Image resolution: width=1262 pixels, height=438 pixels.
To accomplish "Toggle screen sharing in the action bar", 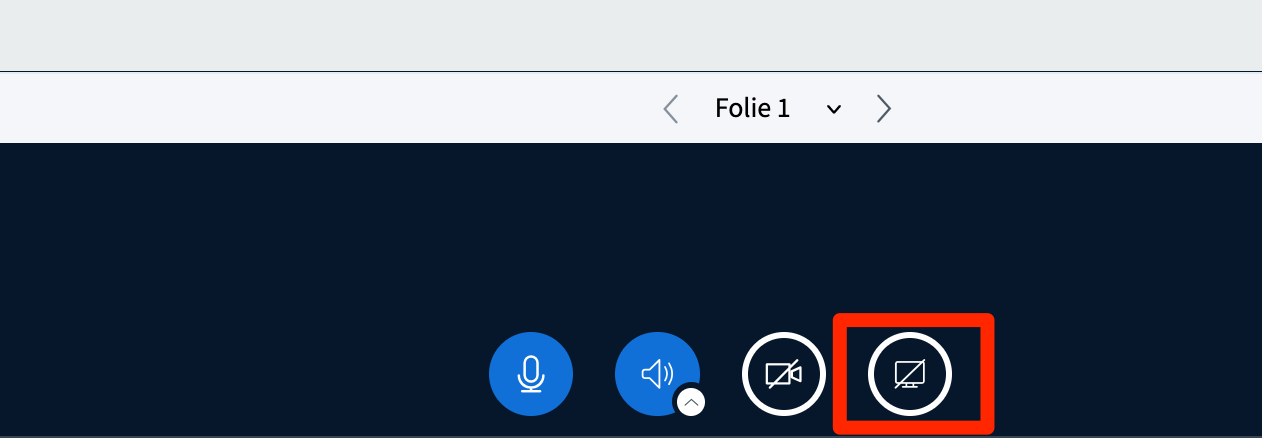I will (x=909, y=374).
